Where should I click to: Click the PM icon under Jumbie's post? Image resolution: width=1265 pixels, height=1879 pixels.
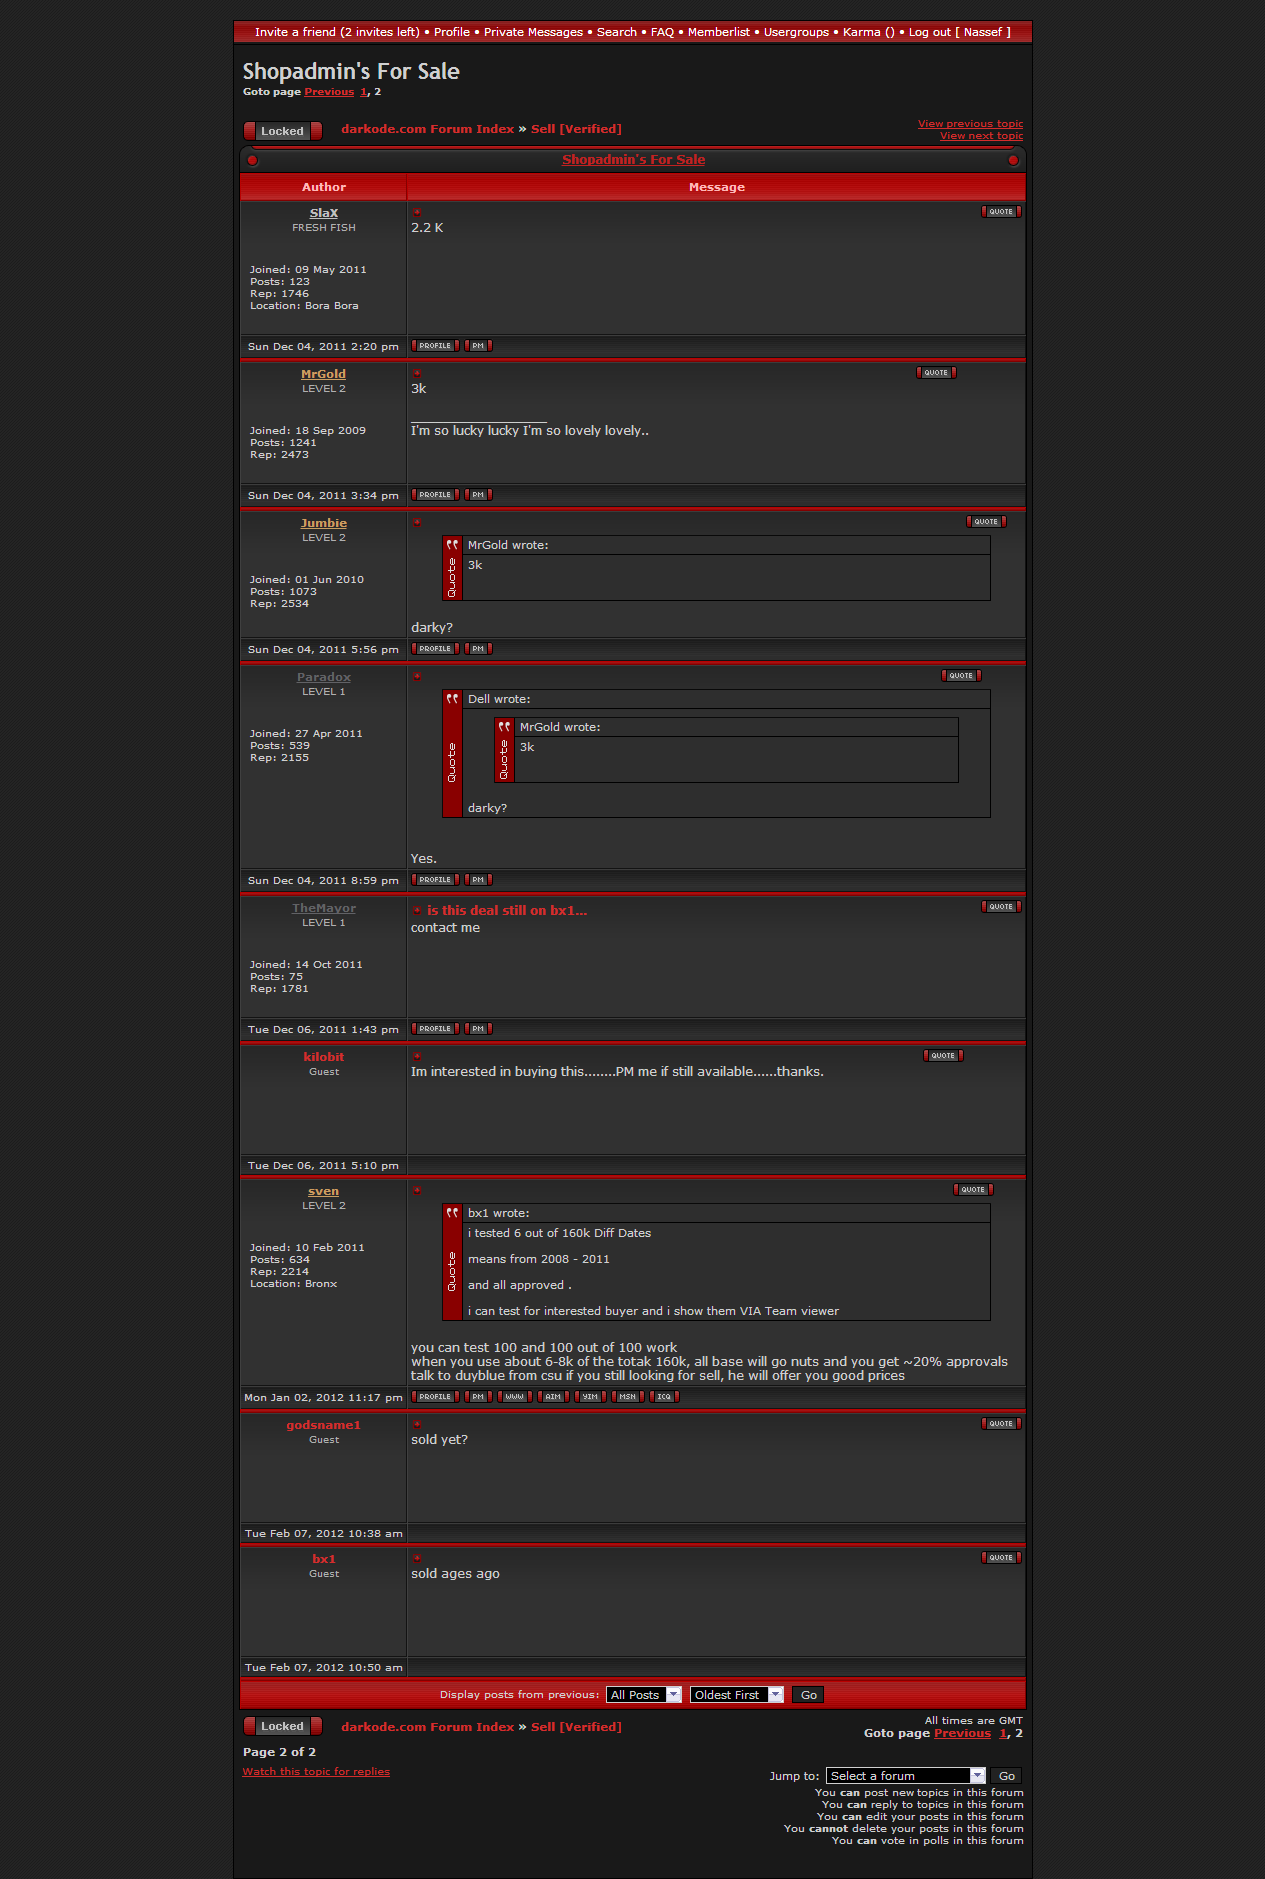(x=478, y=649)
